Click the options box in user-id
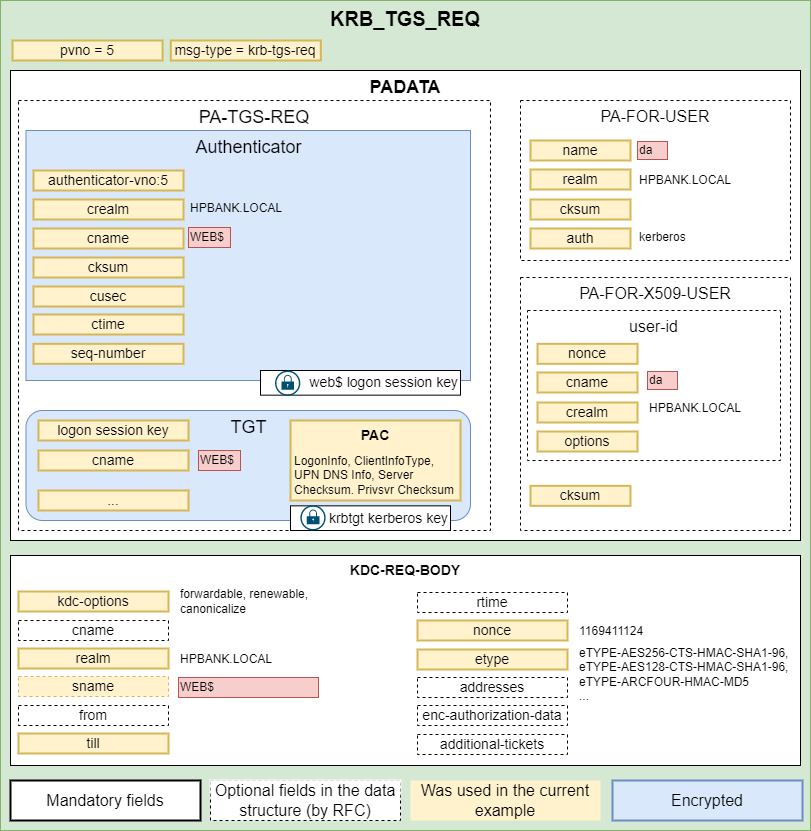 [x=587, y=441]
